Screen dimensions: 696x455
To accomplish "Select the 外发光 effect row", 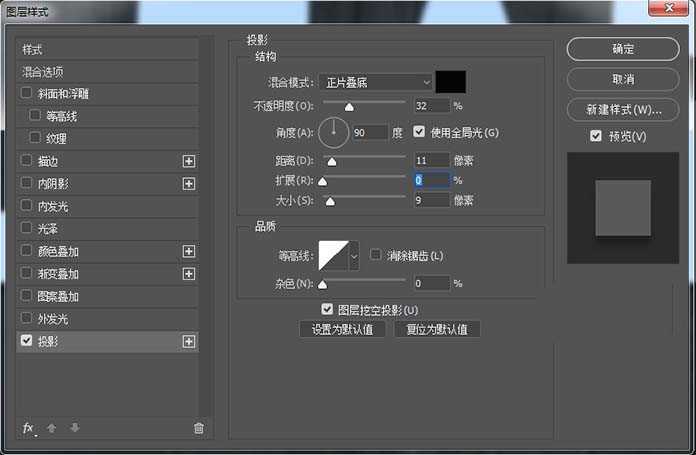I will (x=107, y=319).
